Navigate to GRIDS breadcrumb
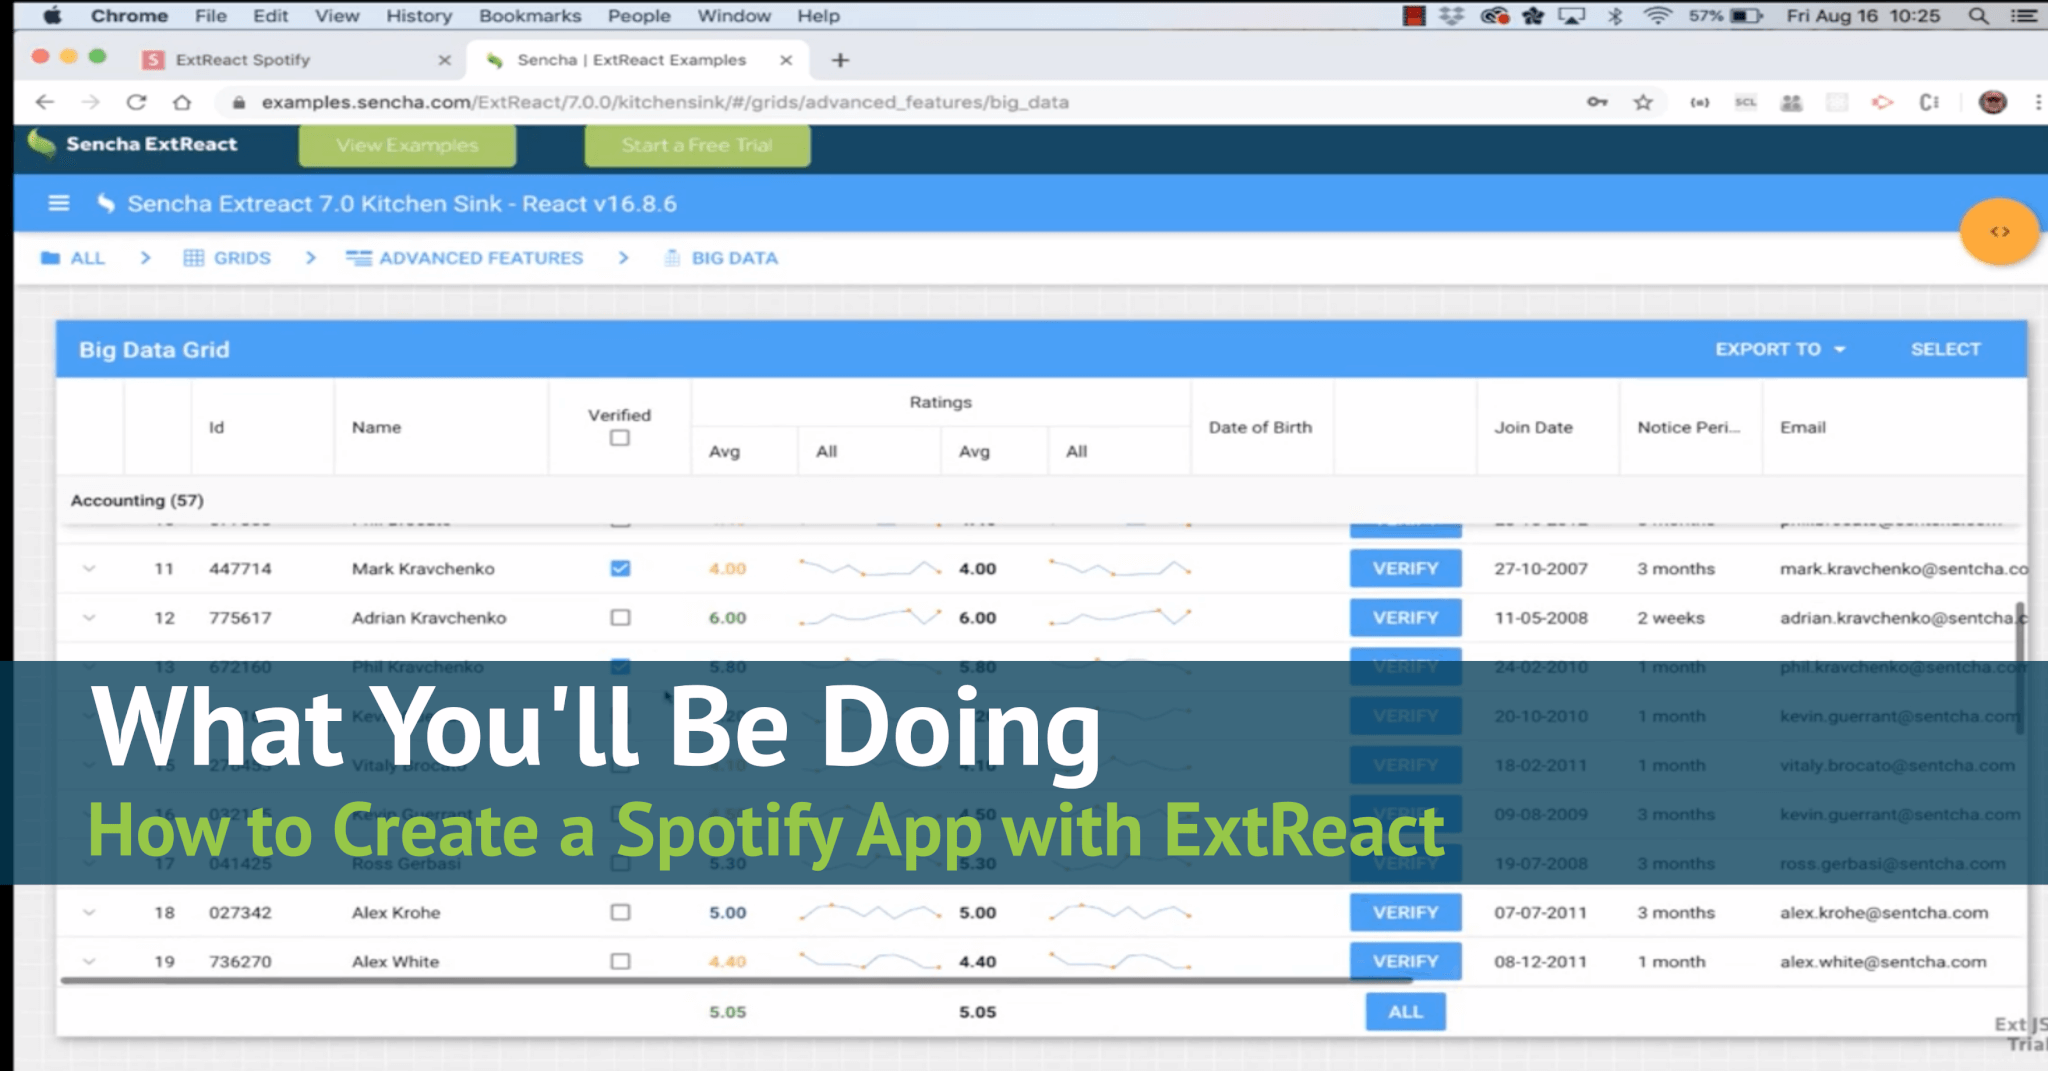 (227, 258)
